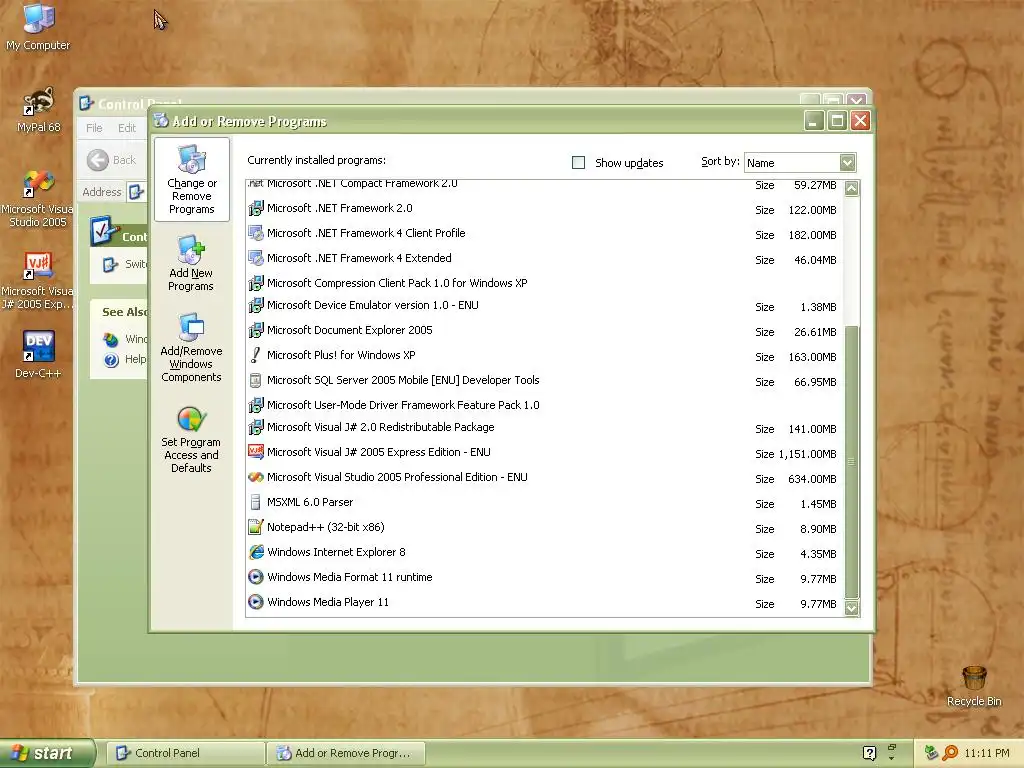Select Microsoft Compression Client Pack 1.0 entry
1024x768 pixels.
545,283
